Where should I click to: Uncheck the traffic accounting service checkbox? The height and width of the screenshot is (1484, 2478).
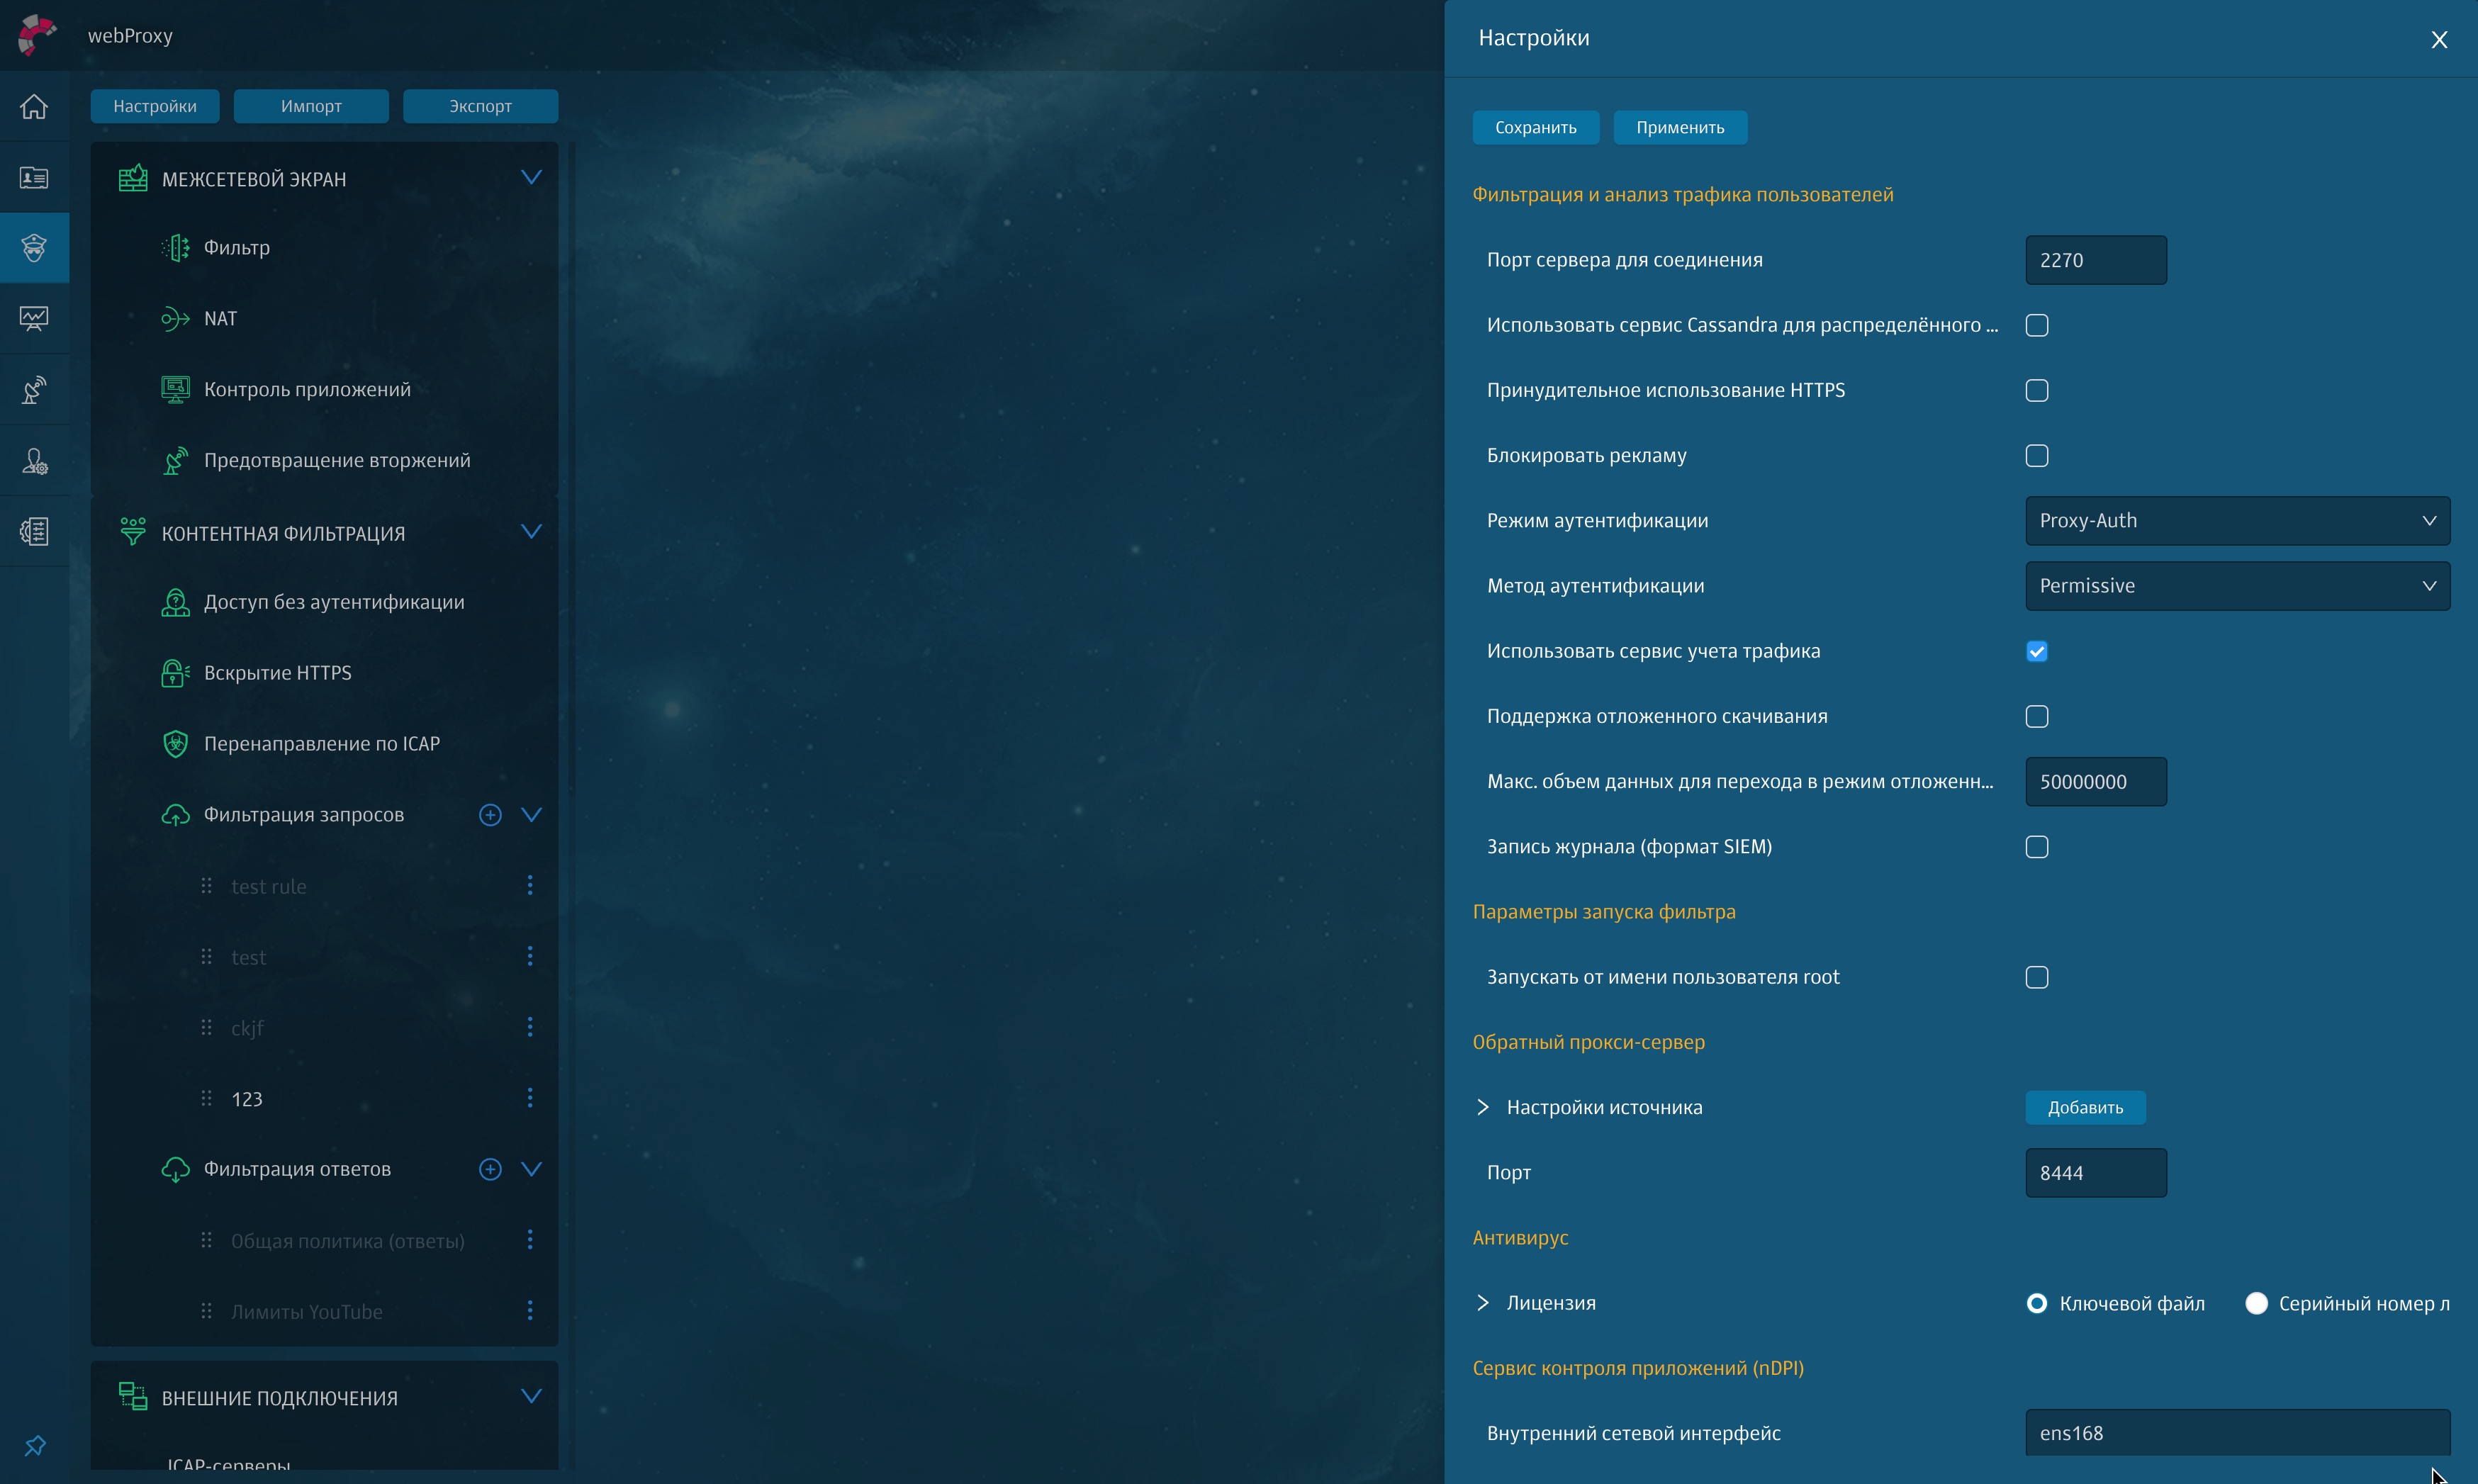(2036, 651)
